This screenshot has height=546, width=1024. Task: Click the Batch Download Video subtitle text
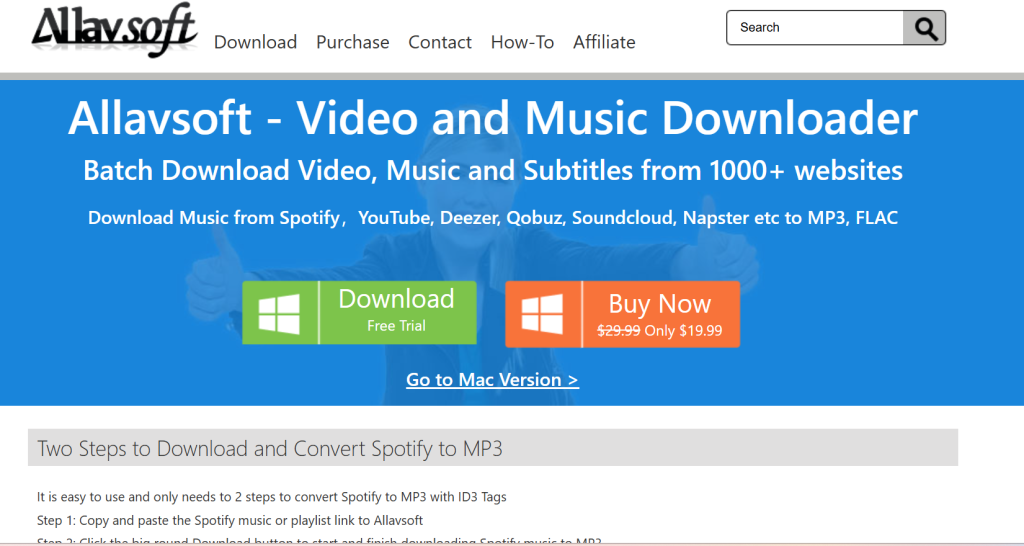[492, 170]
